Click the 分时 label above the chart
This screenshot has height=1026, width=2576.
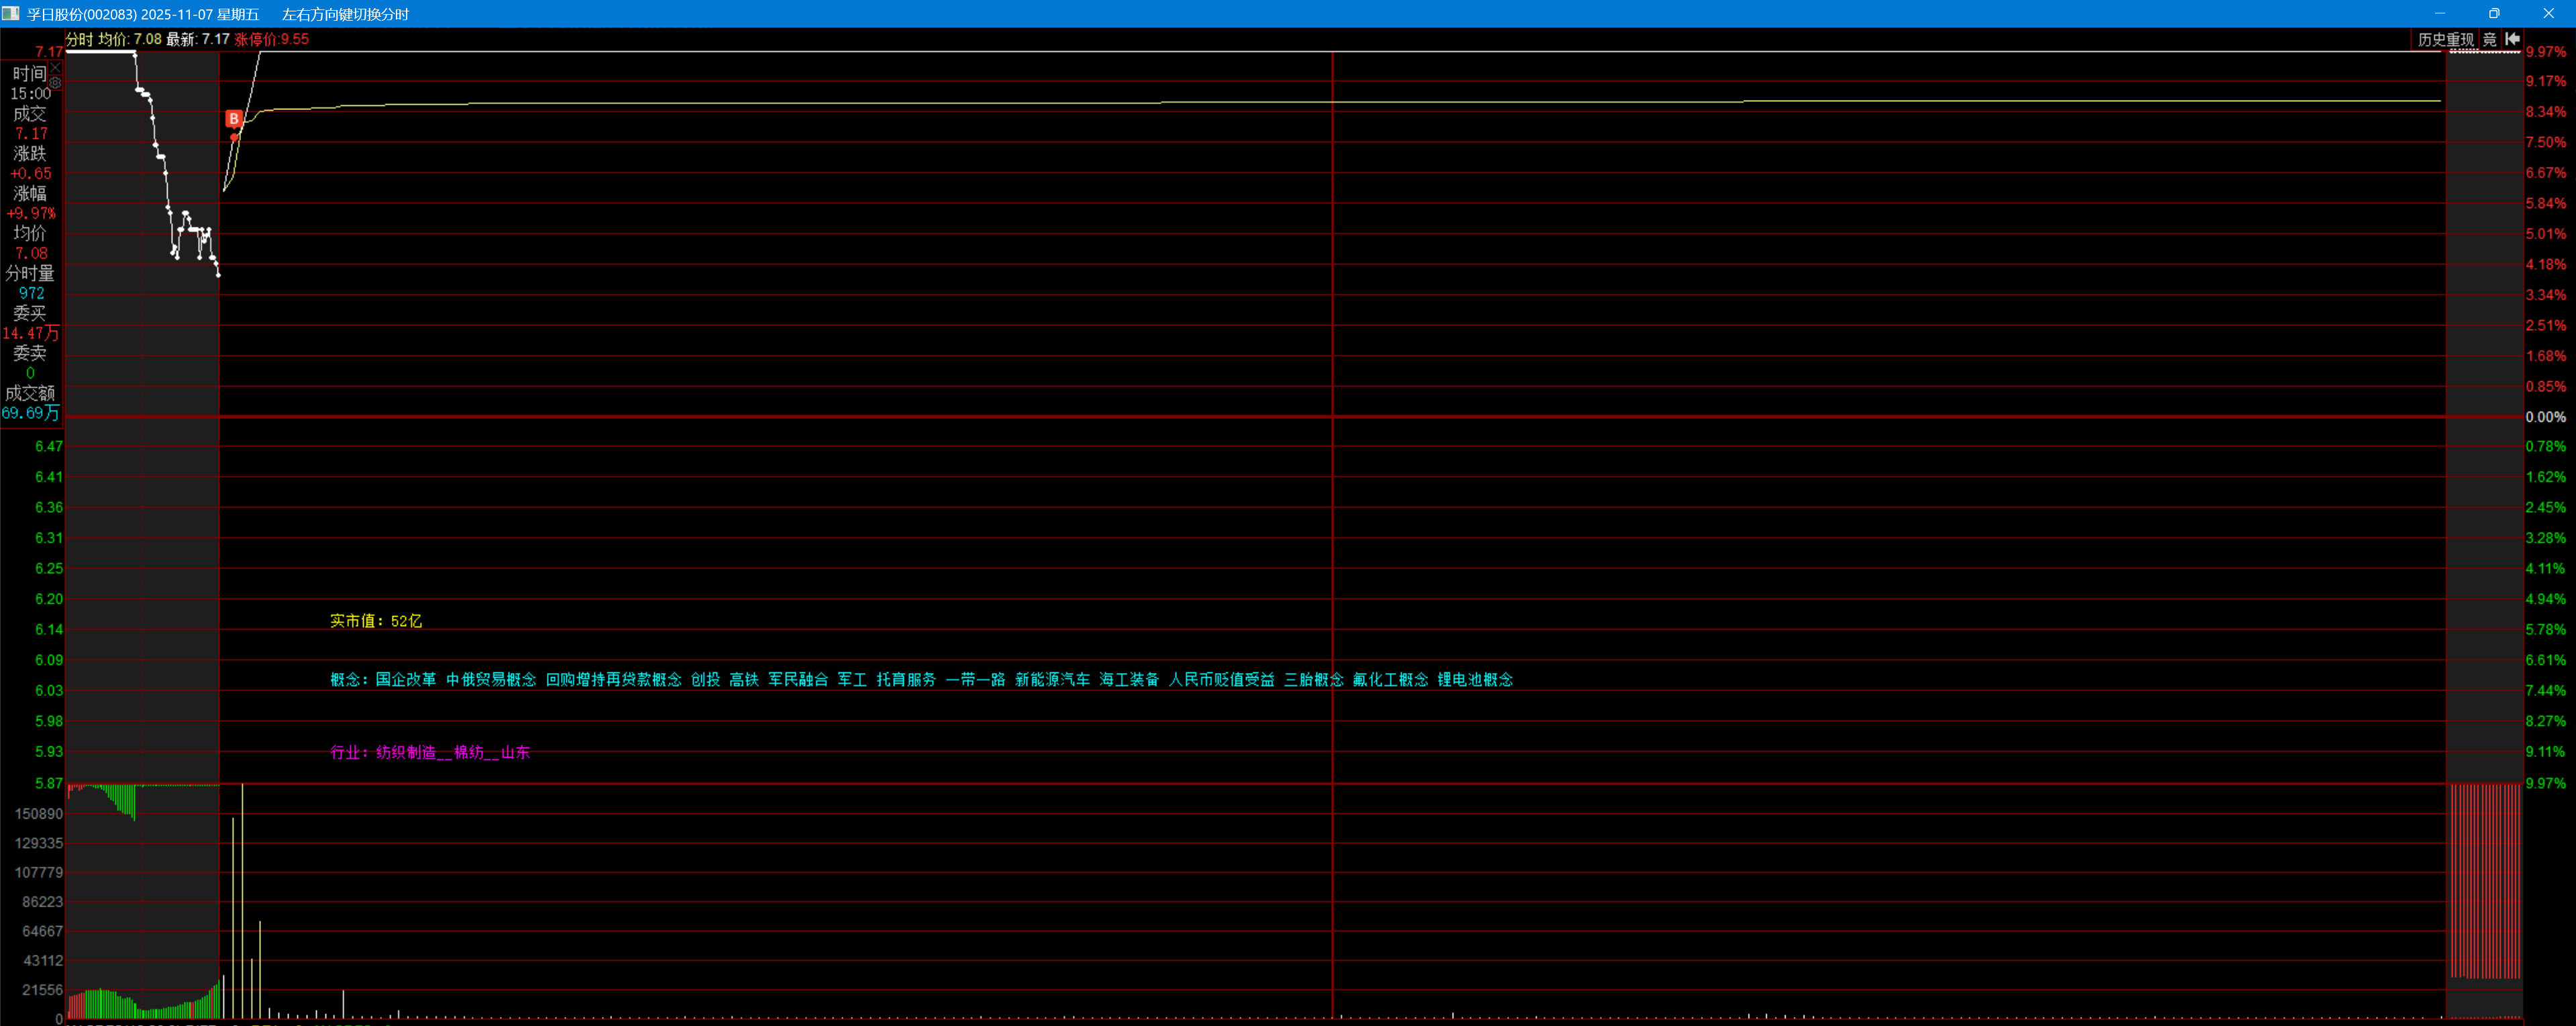(x=79, y=39)
